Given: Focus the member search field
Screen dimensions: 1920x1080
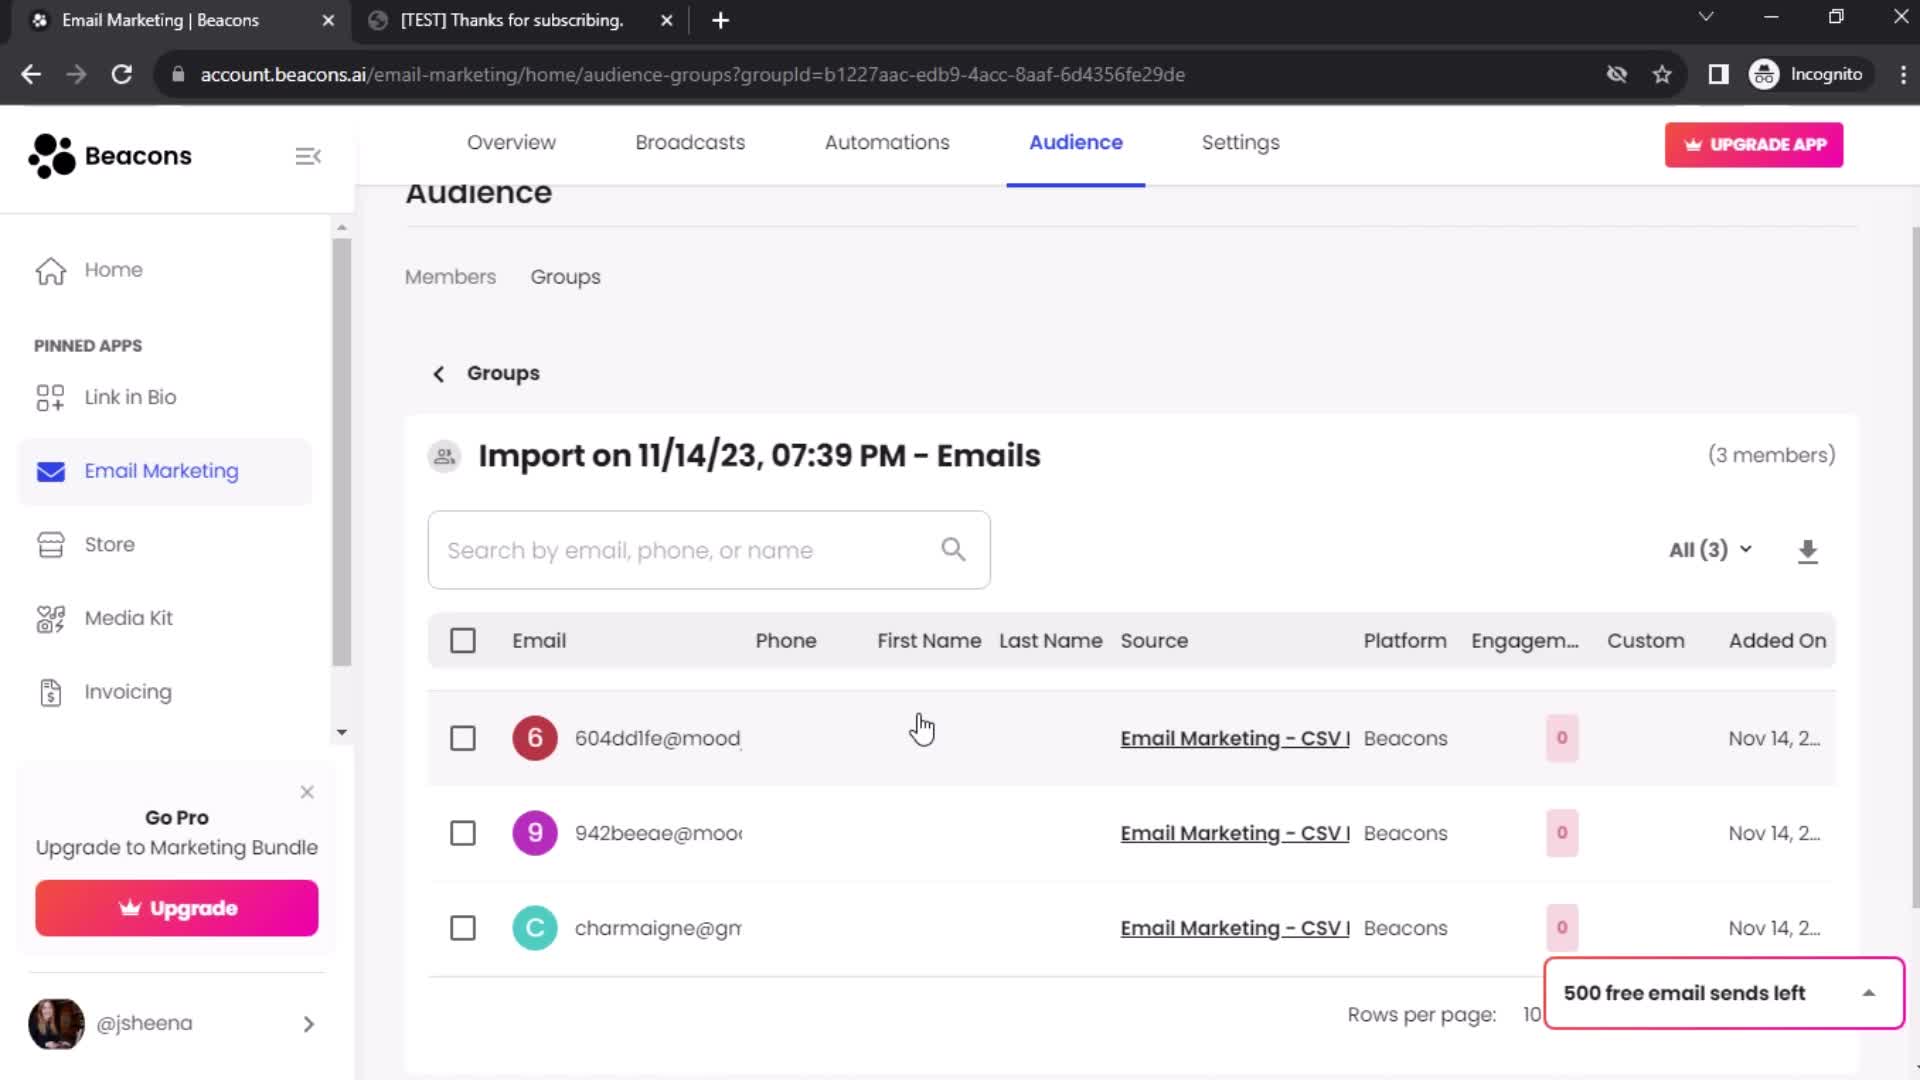Looking at the screenshot, I should [x=709, y=550].
